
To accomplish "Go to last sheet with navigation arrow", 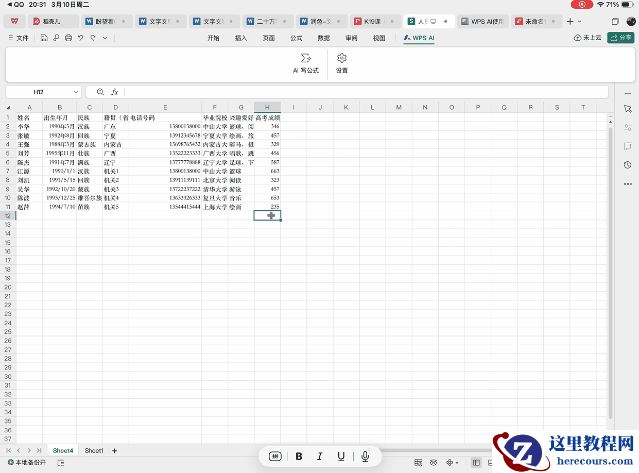I will [39, 451].
